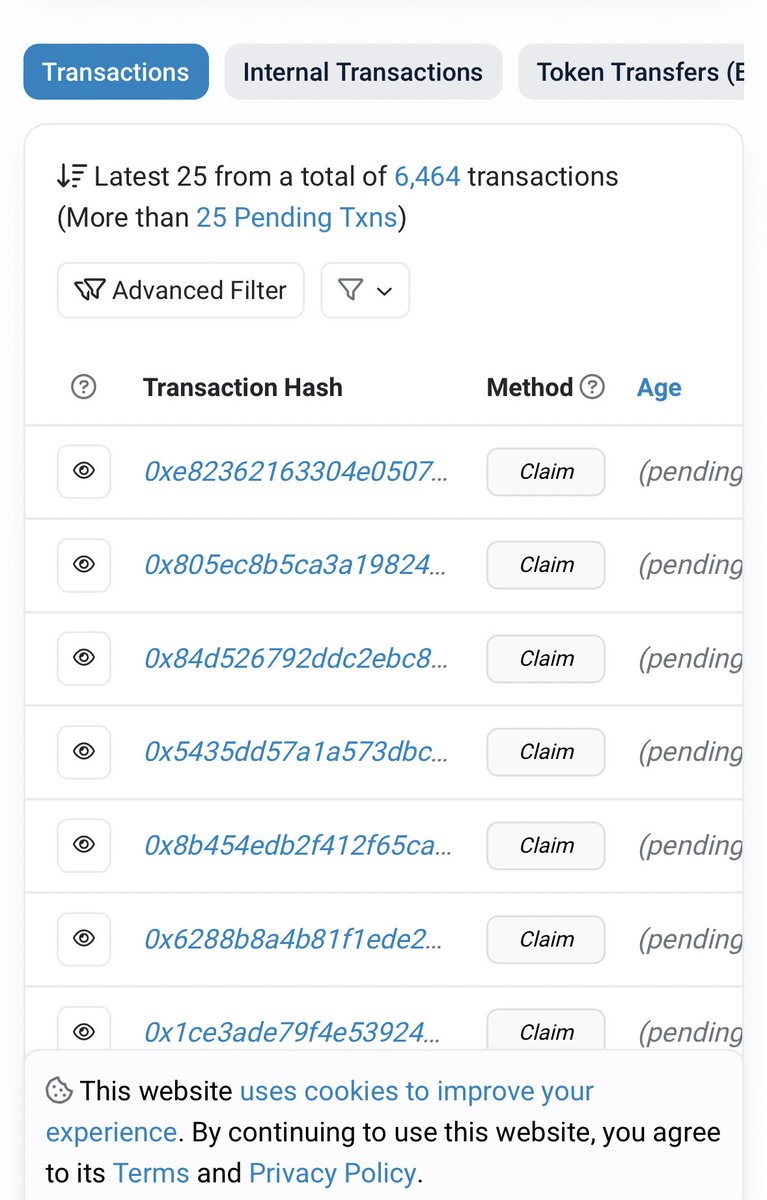The image size is (767, 1200).
Task: Click question mark icon left of Transaction Hash
Action: (85, 387)
